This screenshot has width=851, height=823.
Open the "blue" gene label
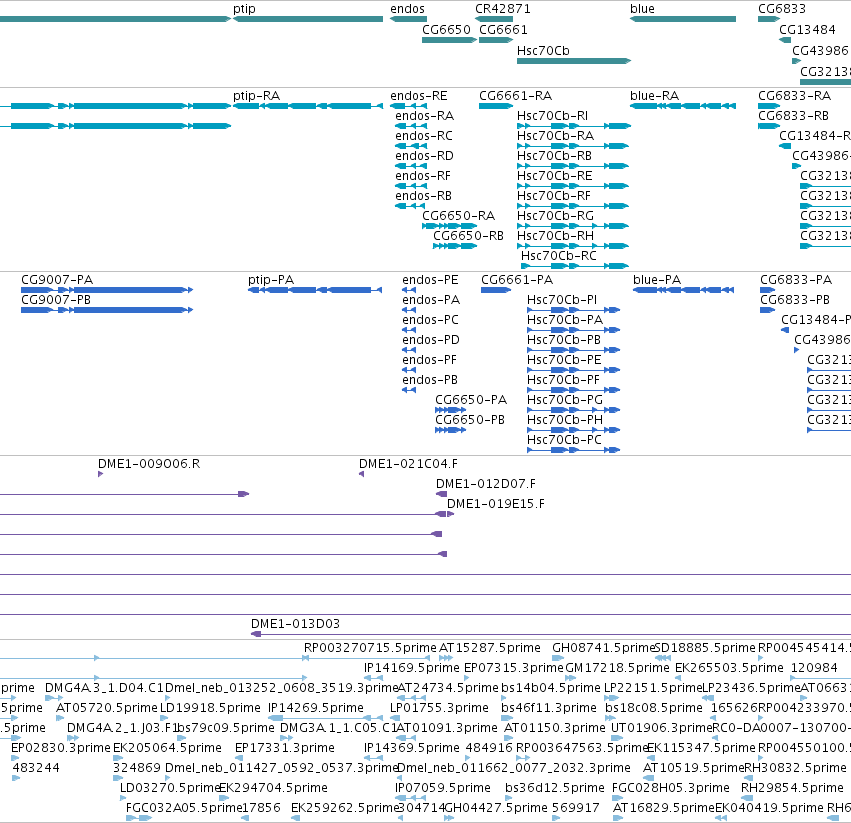pos(642,9)
